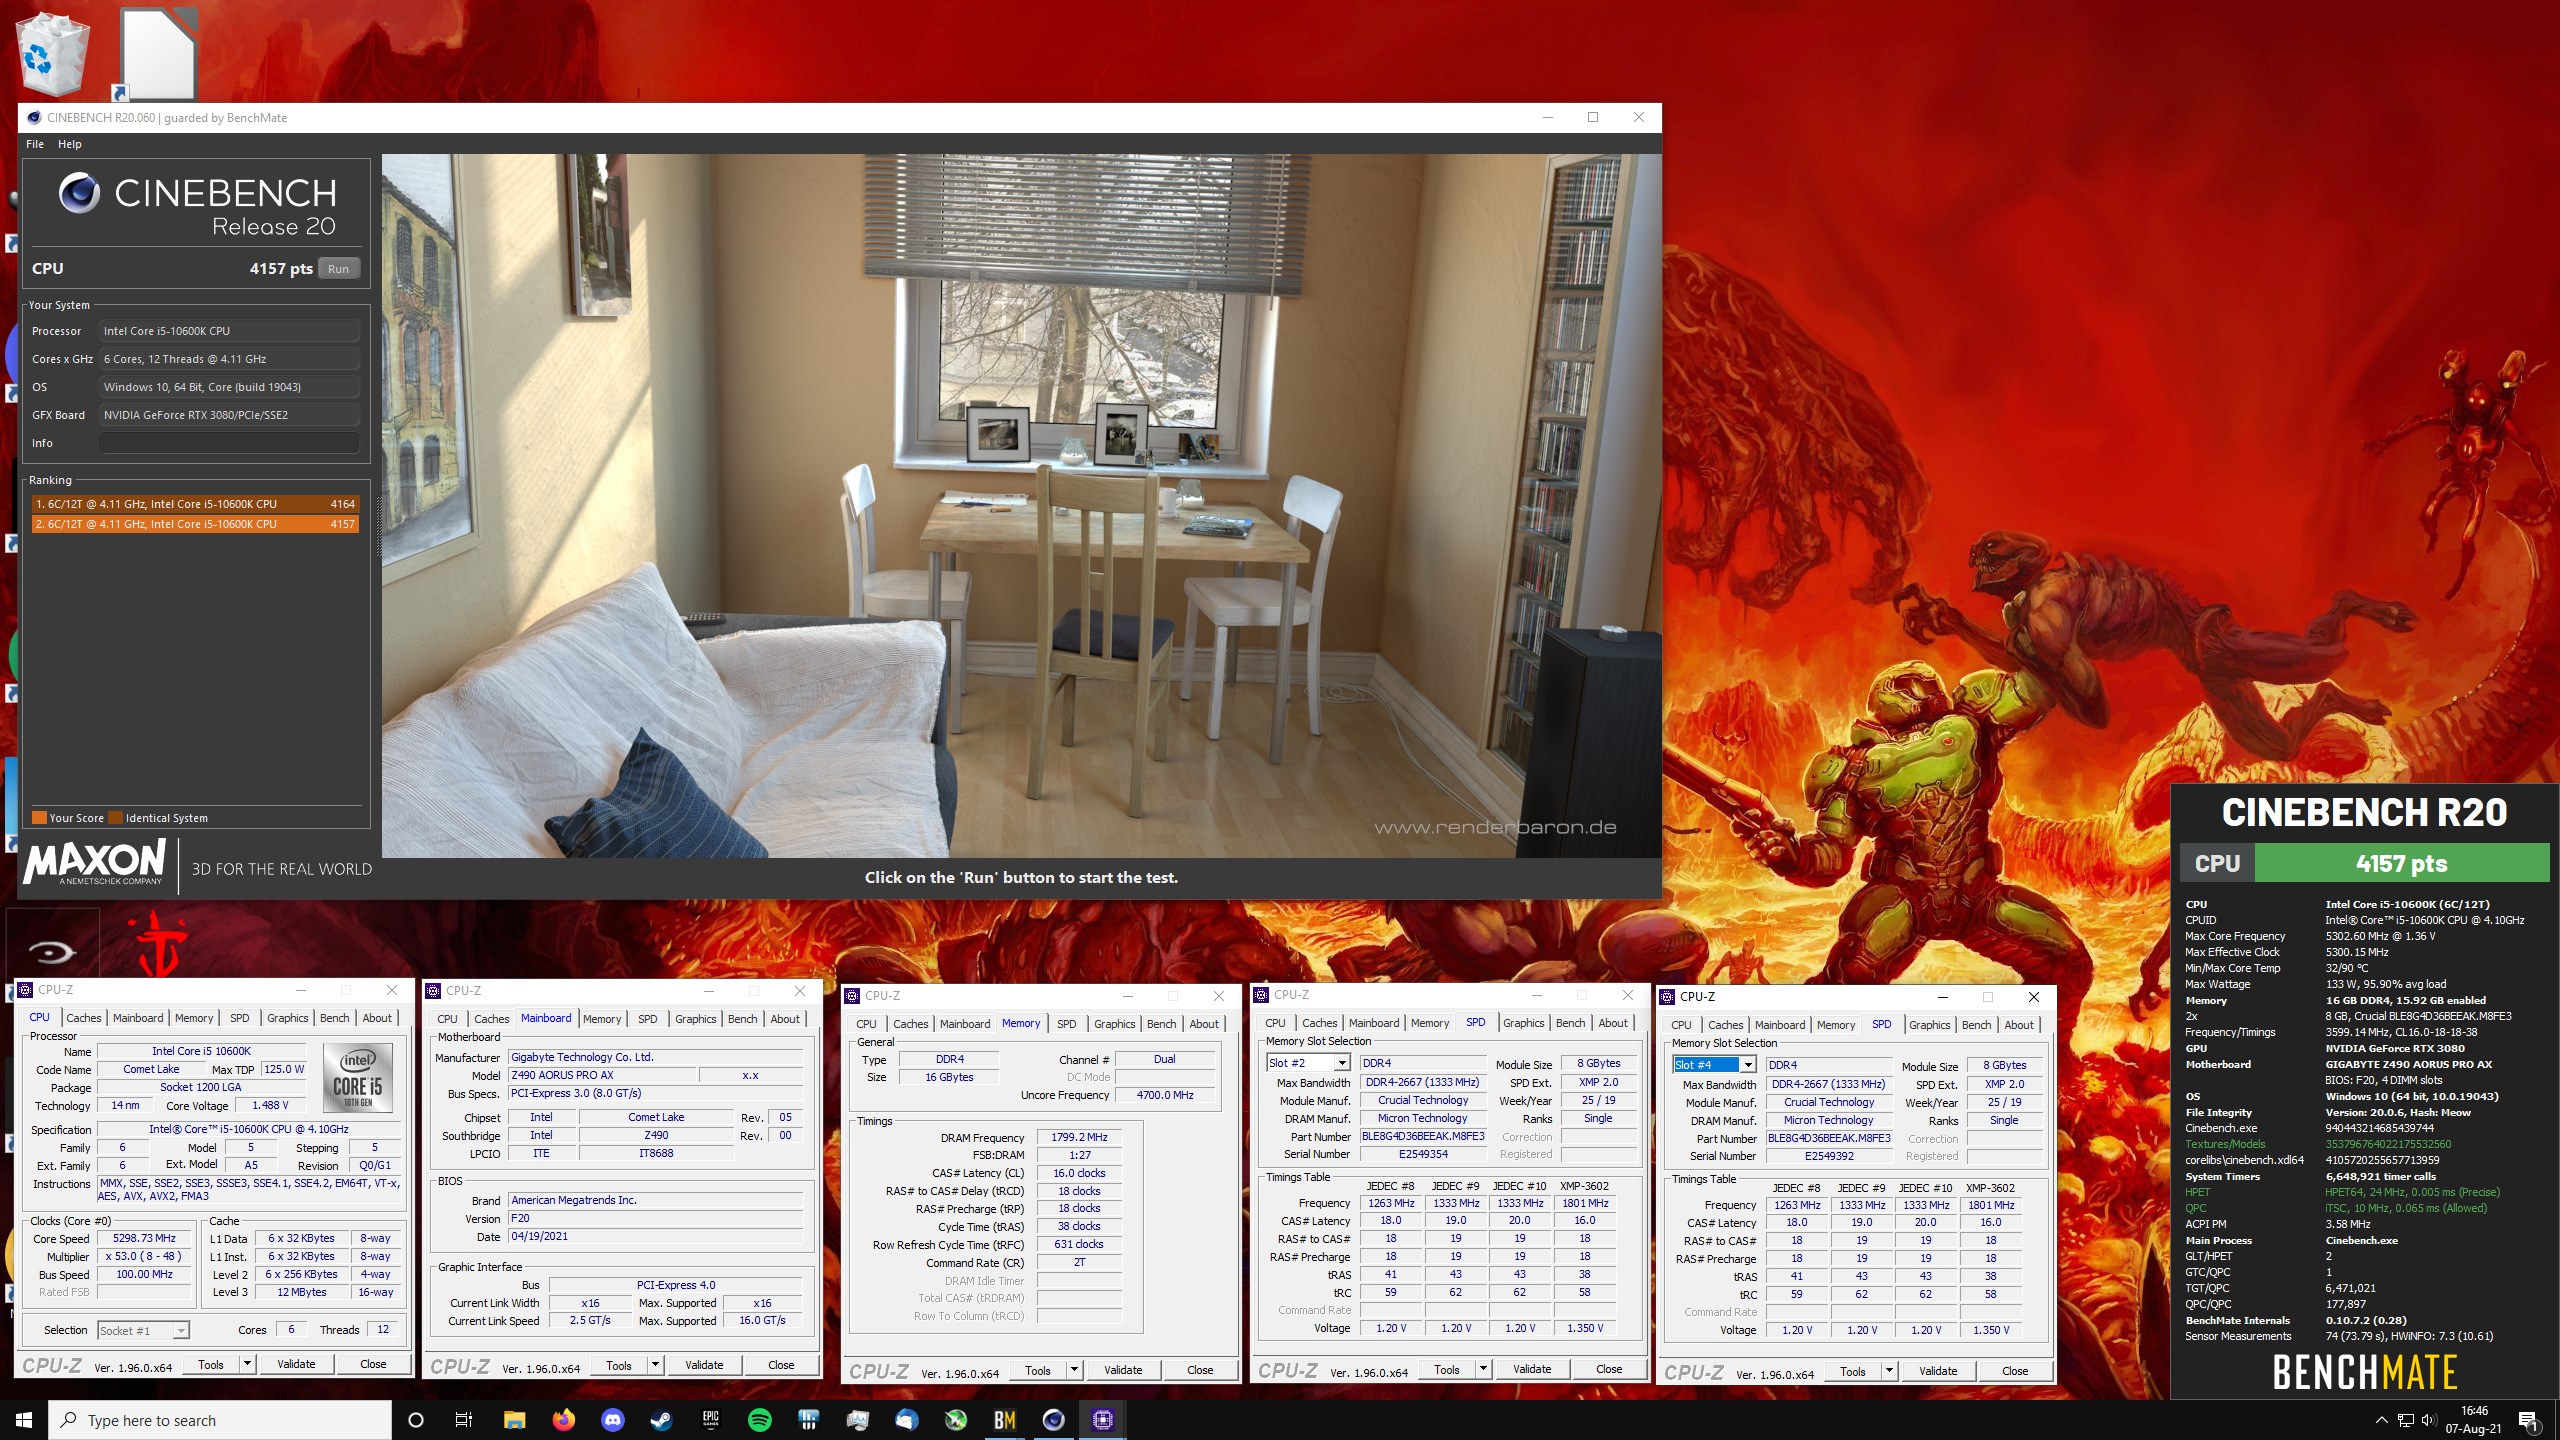Open Discord from the taskbar
This screenshot has height=1440, width=2560.
coord(612,1420)
